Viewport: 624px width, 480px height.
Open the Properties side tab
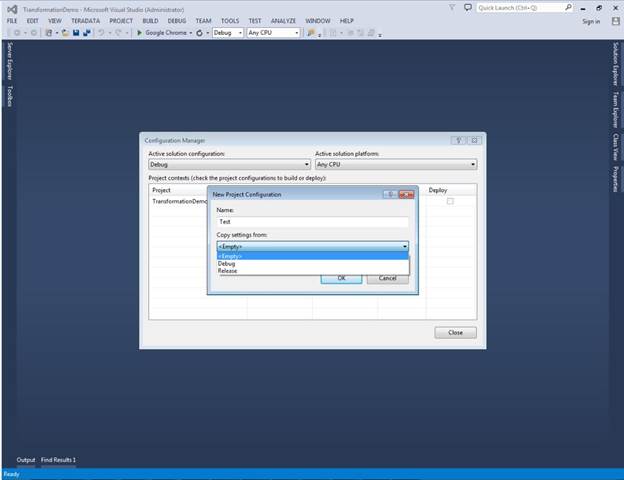[616, 179]
